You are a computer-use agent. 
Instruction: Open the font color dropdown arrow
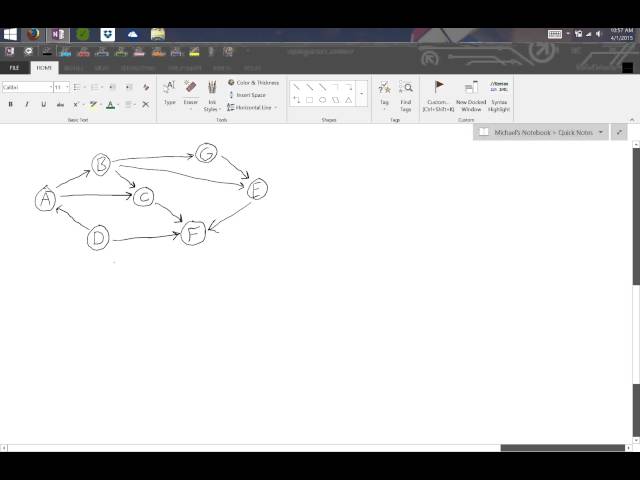(x=118, y=104)
